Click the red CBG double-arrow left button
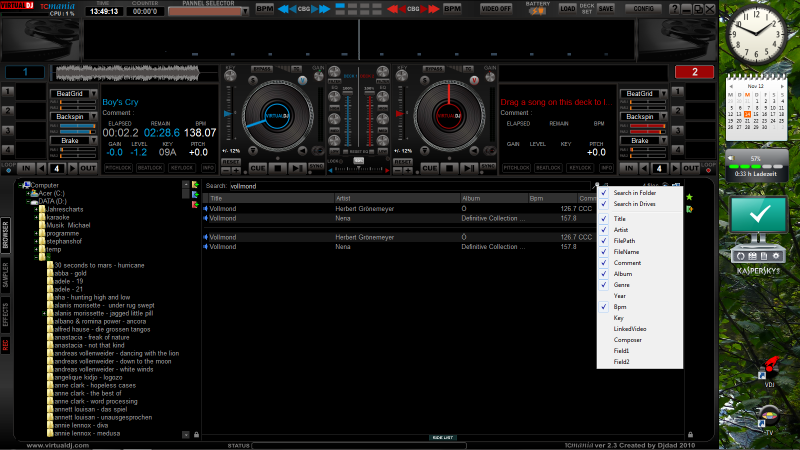Screen dimensions: 800x450 click(x=392, y=9)
